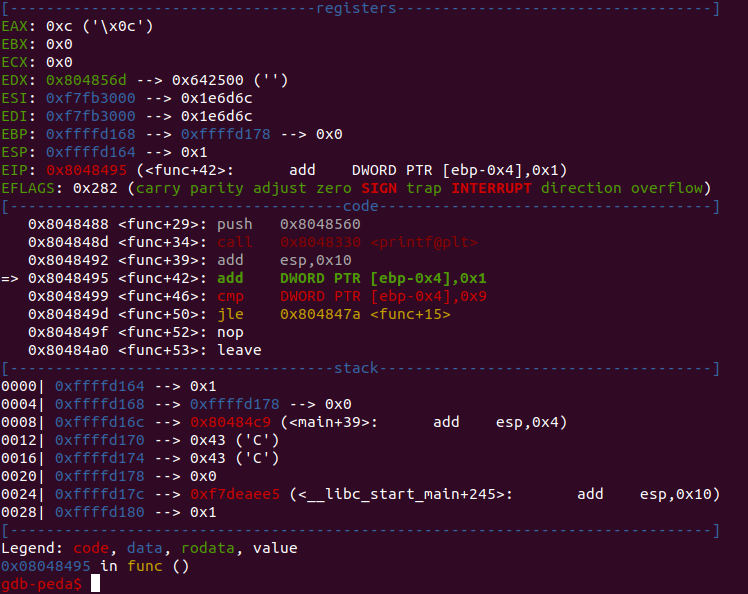Click the registers section header

(356, 8)
